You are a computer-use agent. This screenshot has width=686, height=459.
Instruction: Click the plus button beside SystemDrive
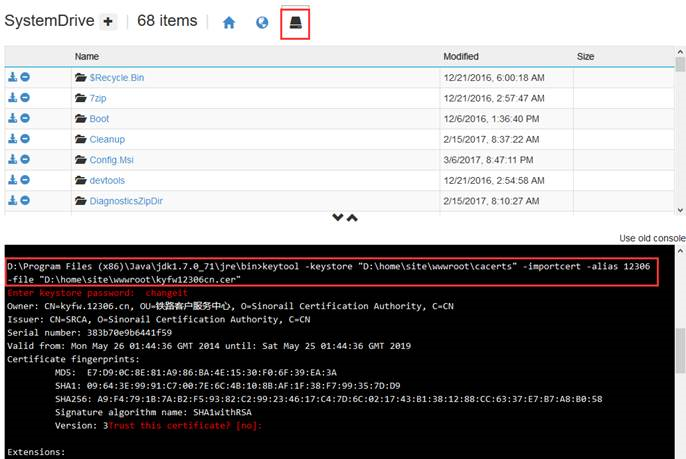click(109, 22)
